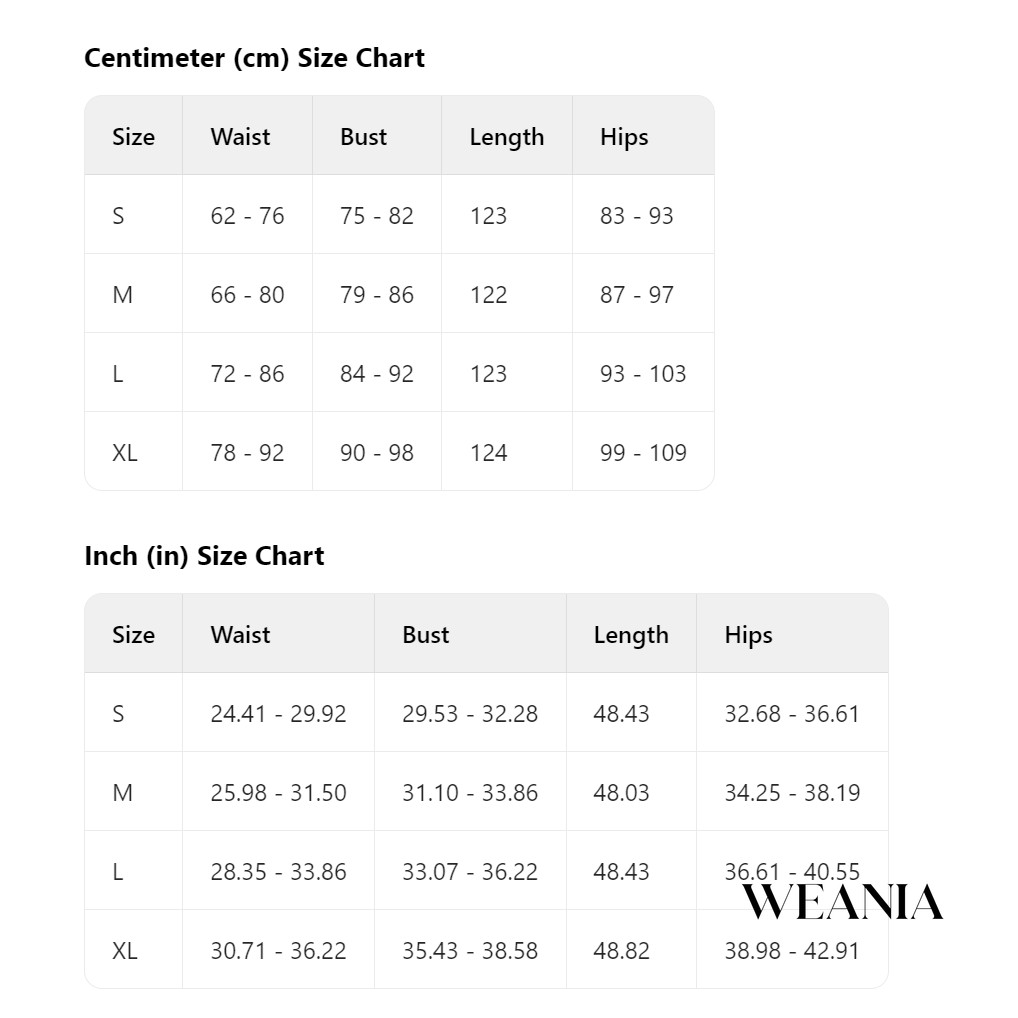This screenshot has width=1018, height=1018.
Task: Click the 124 length cell for XL
Action: pyautogui.click(x=488, y=452)
